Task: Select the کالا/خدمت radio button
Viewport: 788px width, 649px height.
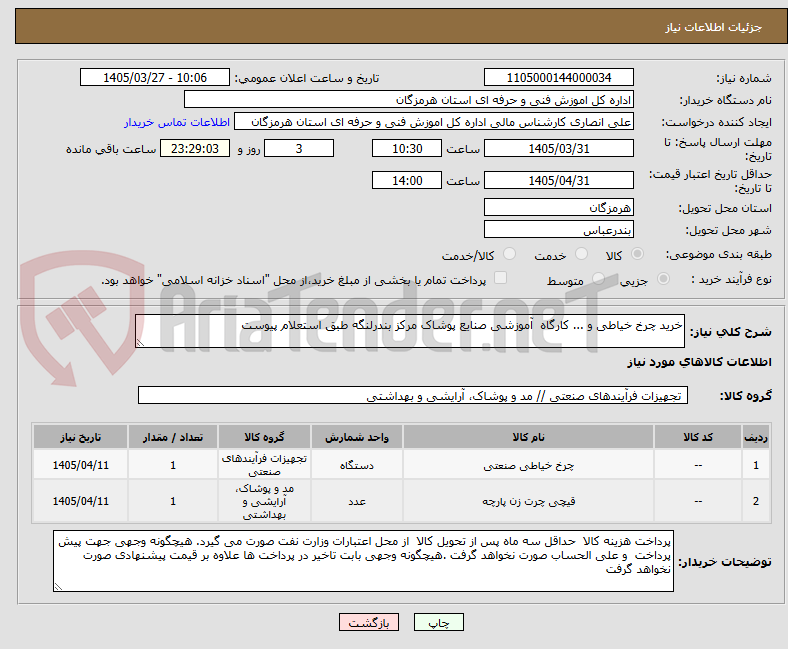Action: click(x=510, y=254)
